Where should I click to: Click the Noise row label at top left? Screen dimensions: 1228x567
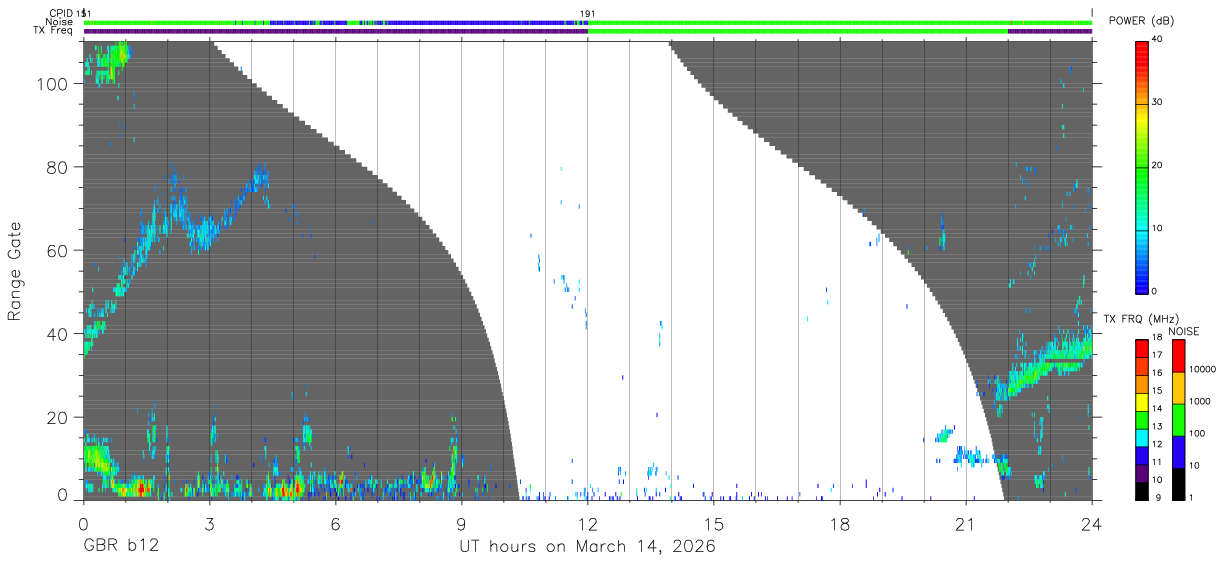tap(58, 22)
